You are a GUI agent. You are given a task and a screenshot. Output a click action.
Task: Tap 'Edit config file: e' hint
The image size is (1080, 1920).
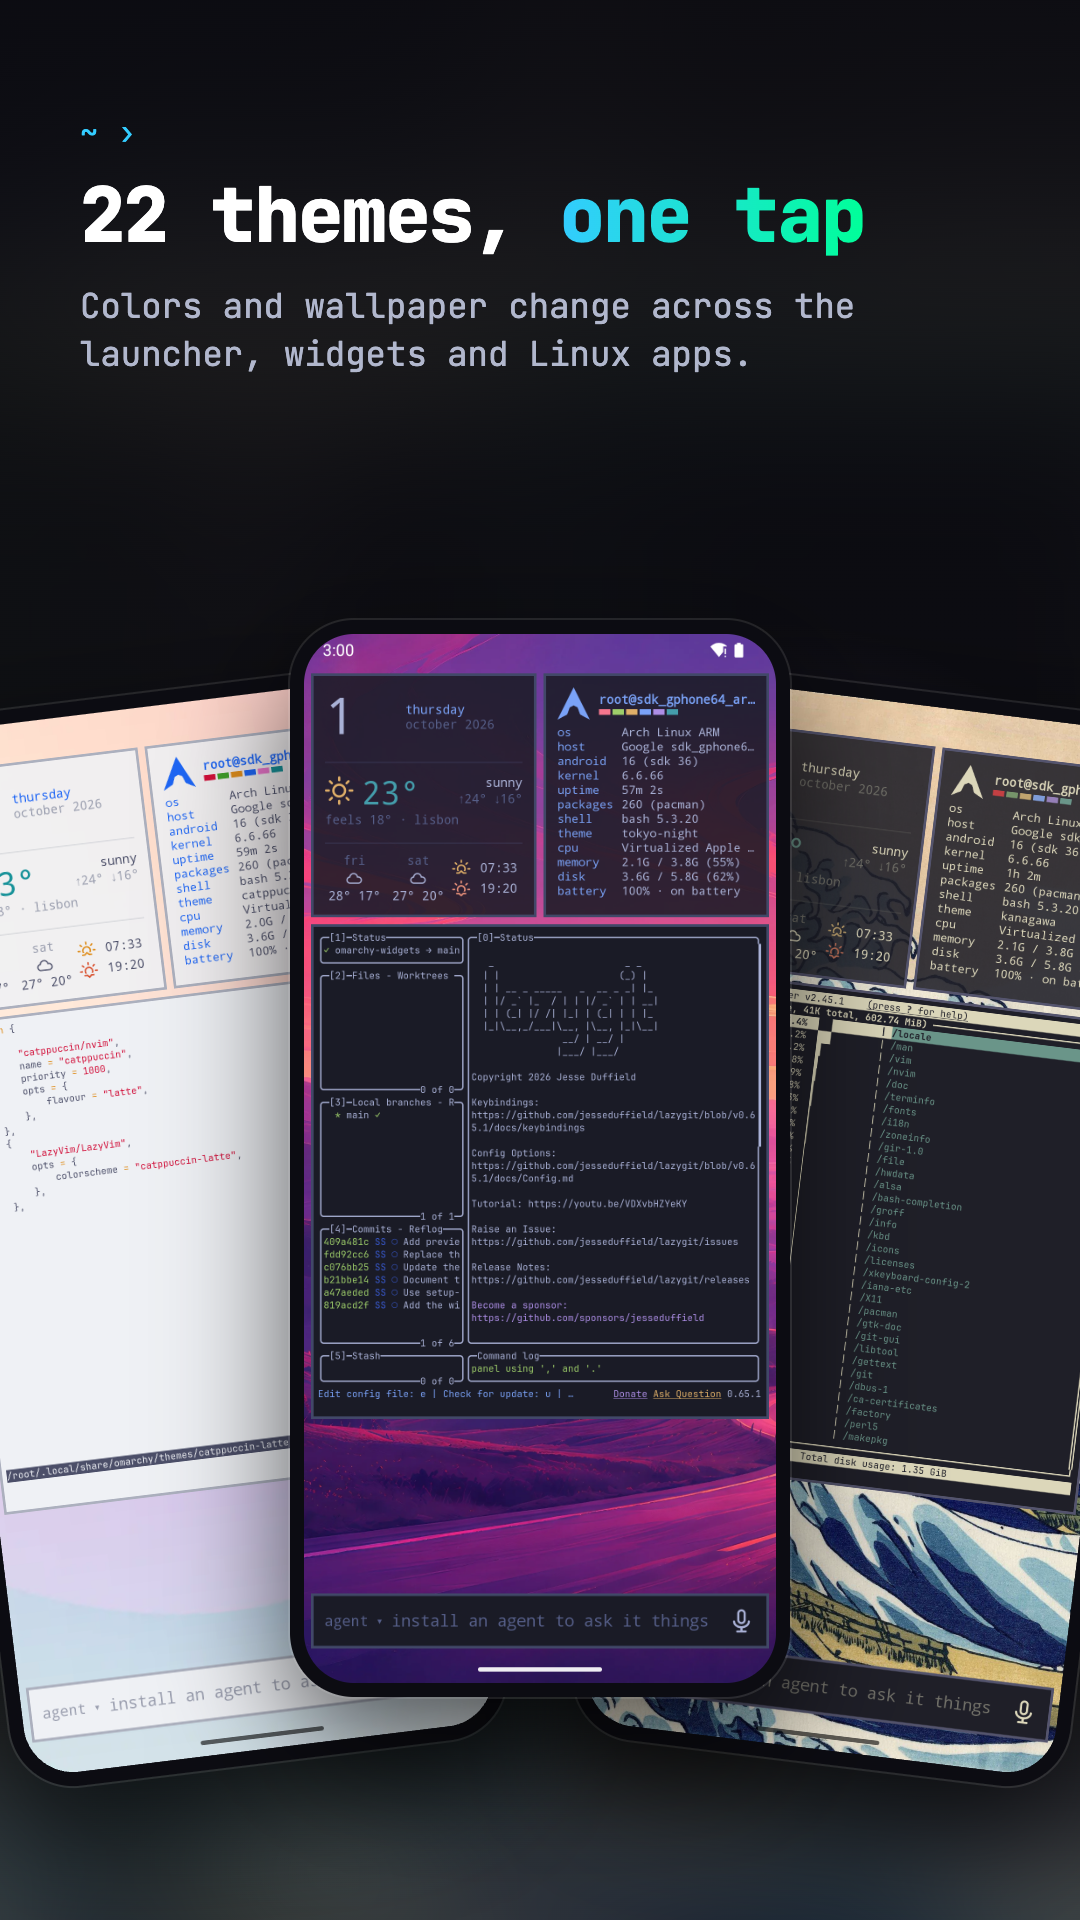(x=371, y=1394)
